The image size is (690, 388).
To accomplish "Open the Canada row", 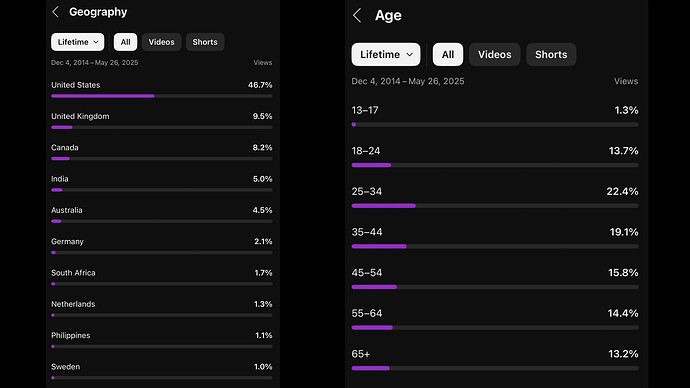I will (161, 151).
